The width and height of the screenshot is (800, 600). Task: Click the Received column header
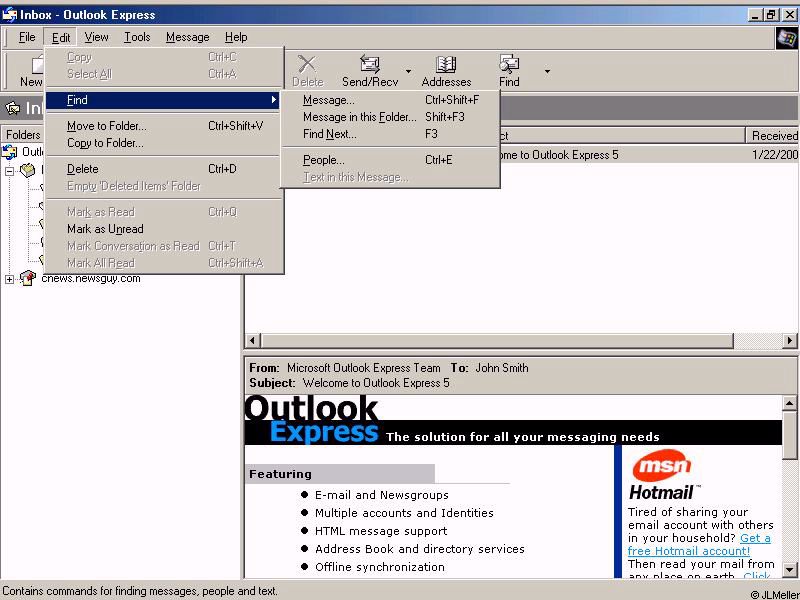tap(772, 136)
